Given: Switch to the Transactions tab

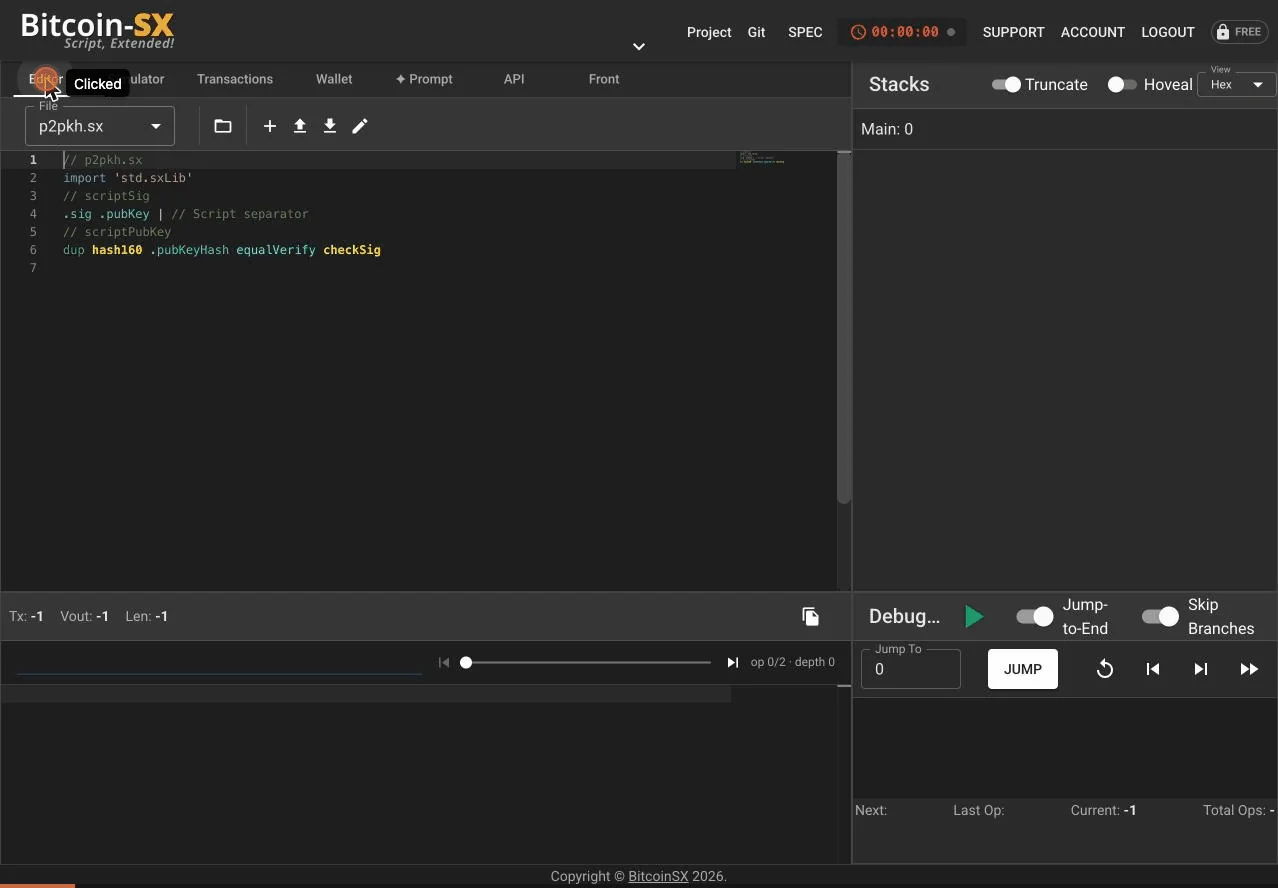Looking at the screenshot, I should 235,79.
